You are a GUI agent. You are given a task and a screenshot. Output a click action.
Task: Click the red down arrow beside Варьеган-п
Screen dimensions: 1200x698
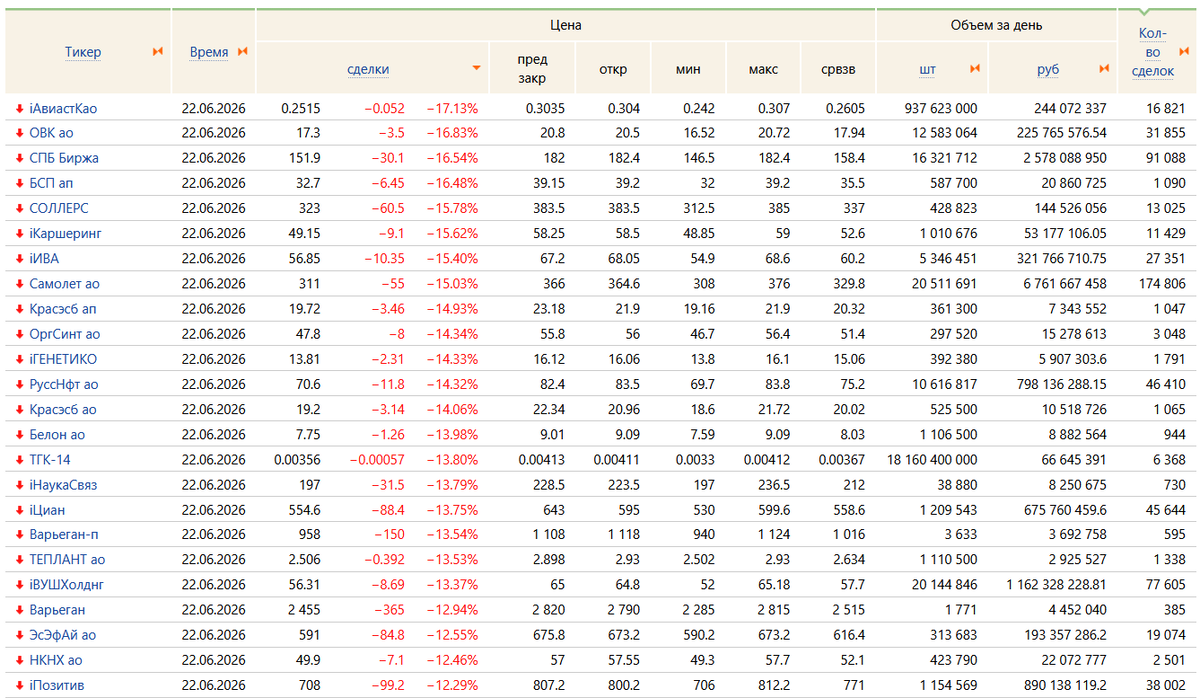coord(18,535)
